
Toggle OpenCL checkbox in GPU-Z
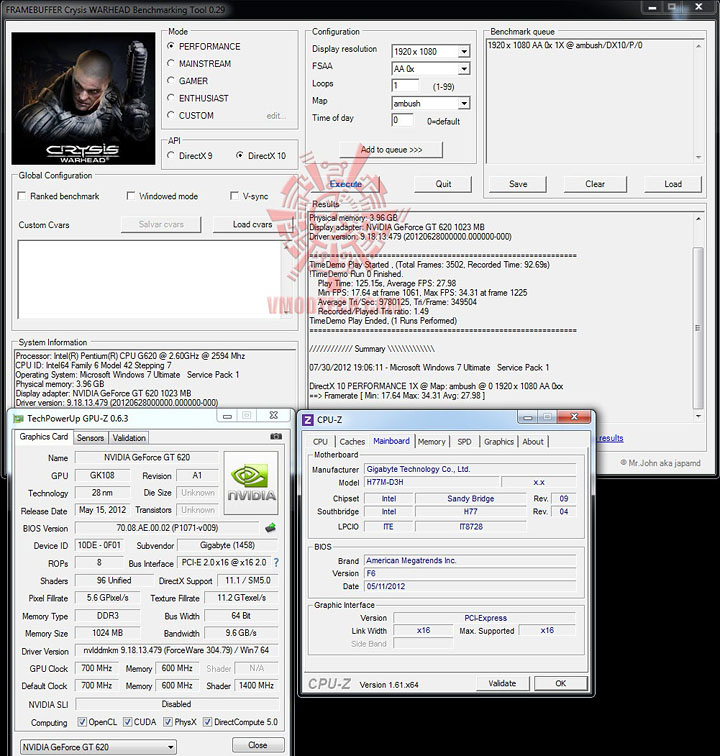(x=82, y=722)
